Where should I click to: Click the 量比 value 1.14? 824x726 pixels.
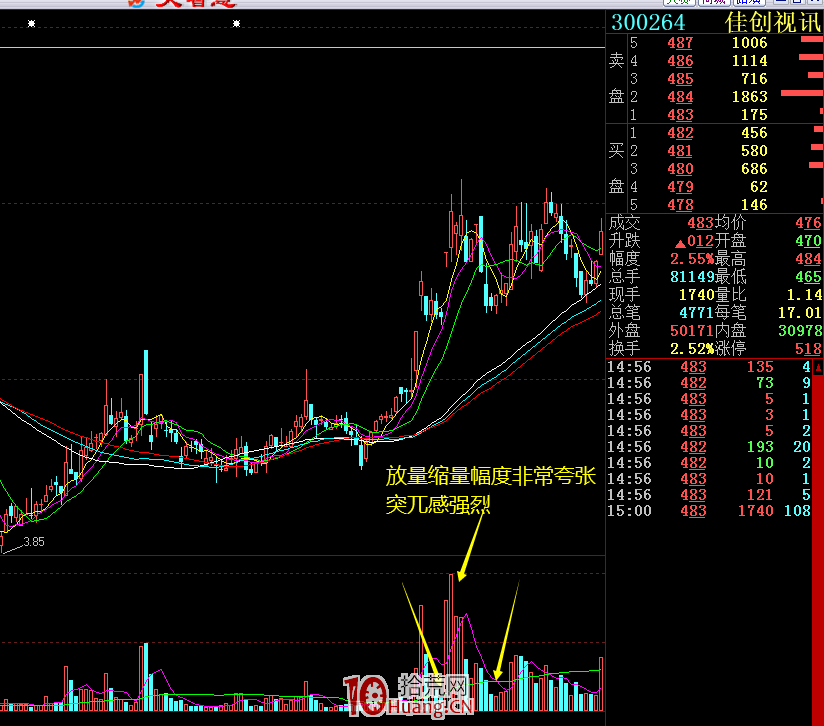tap(804, 294)
